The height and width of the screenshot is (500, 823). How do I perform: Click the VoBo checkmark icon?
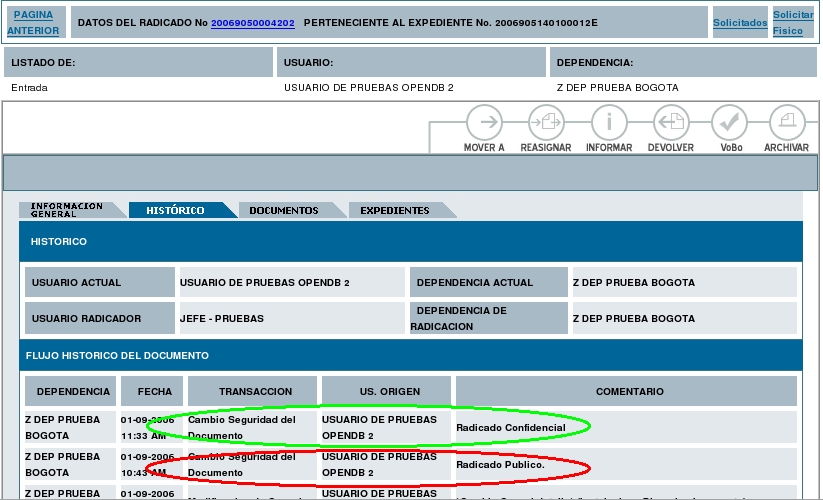pyautogui.click(x=730, y=122)
